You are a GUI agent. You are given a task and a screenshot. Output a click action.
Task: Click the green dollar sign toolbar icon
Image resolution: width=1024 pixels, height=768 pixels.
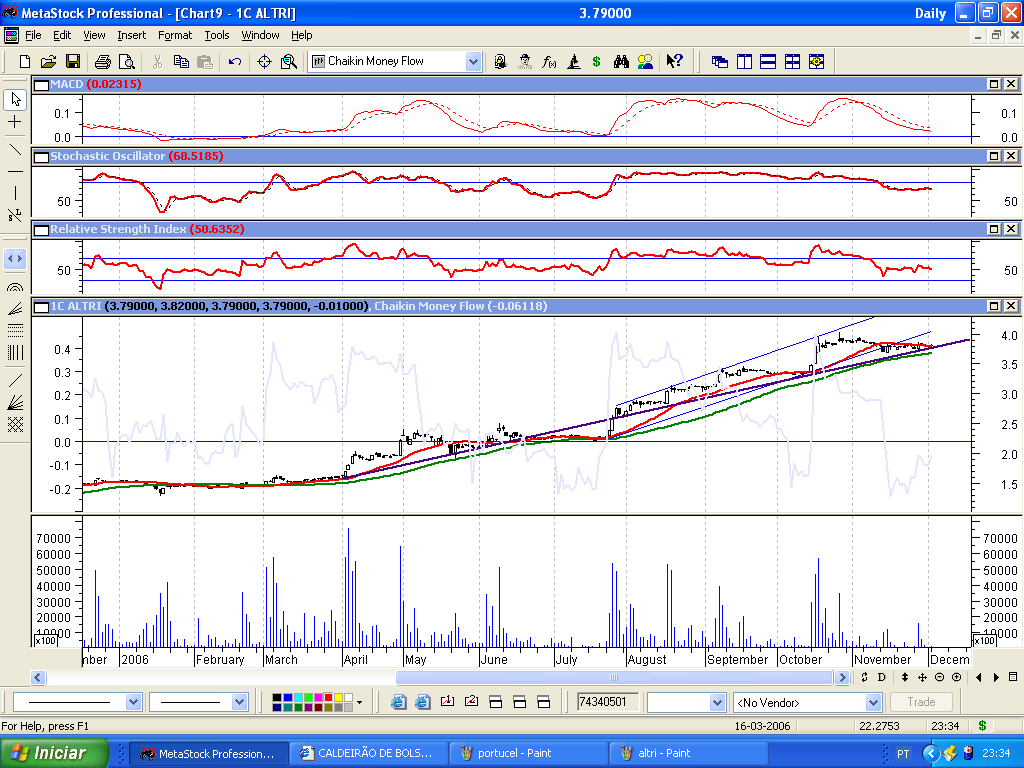pos(596,61)
